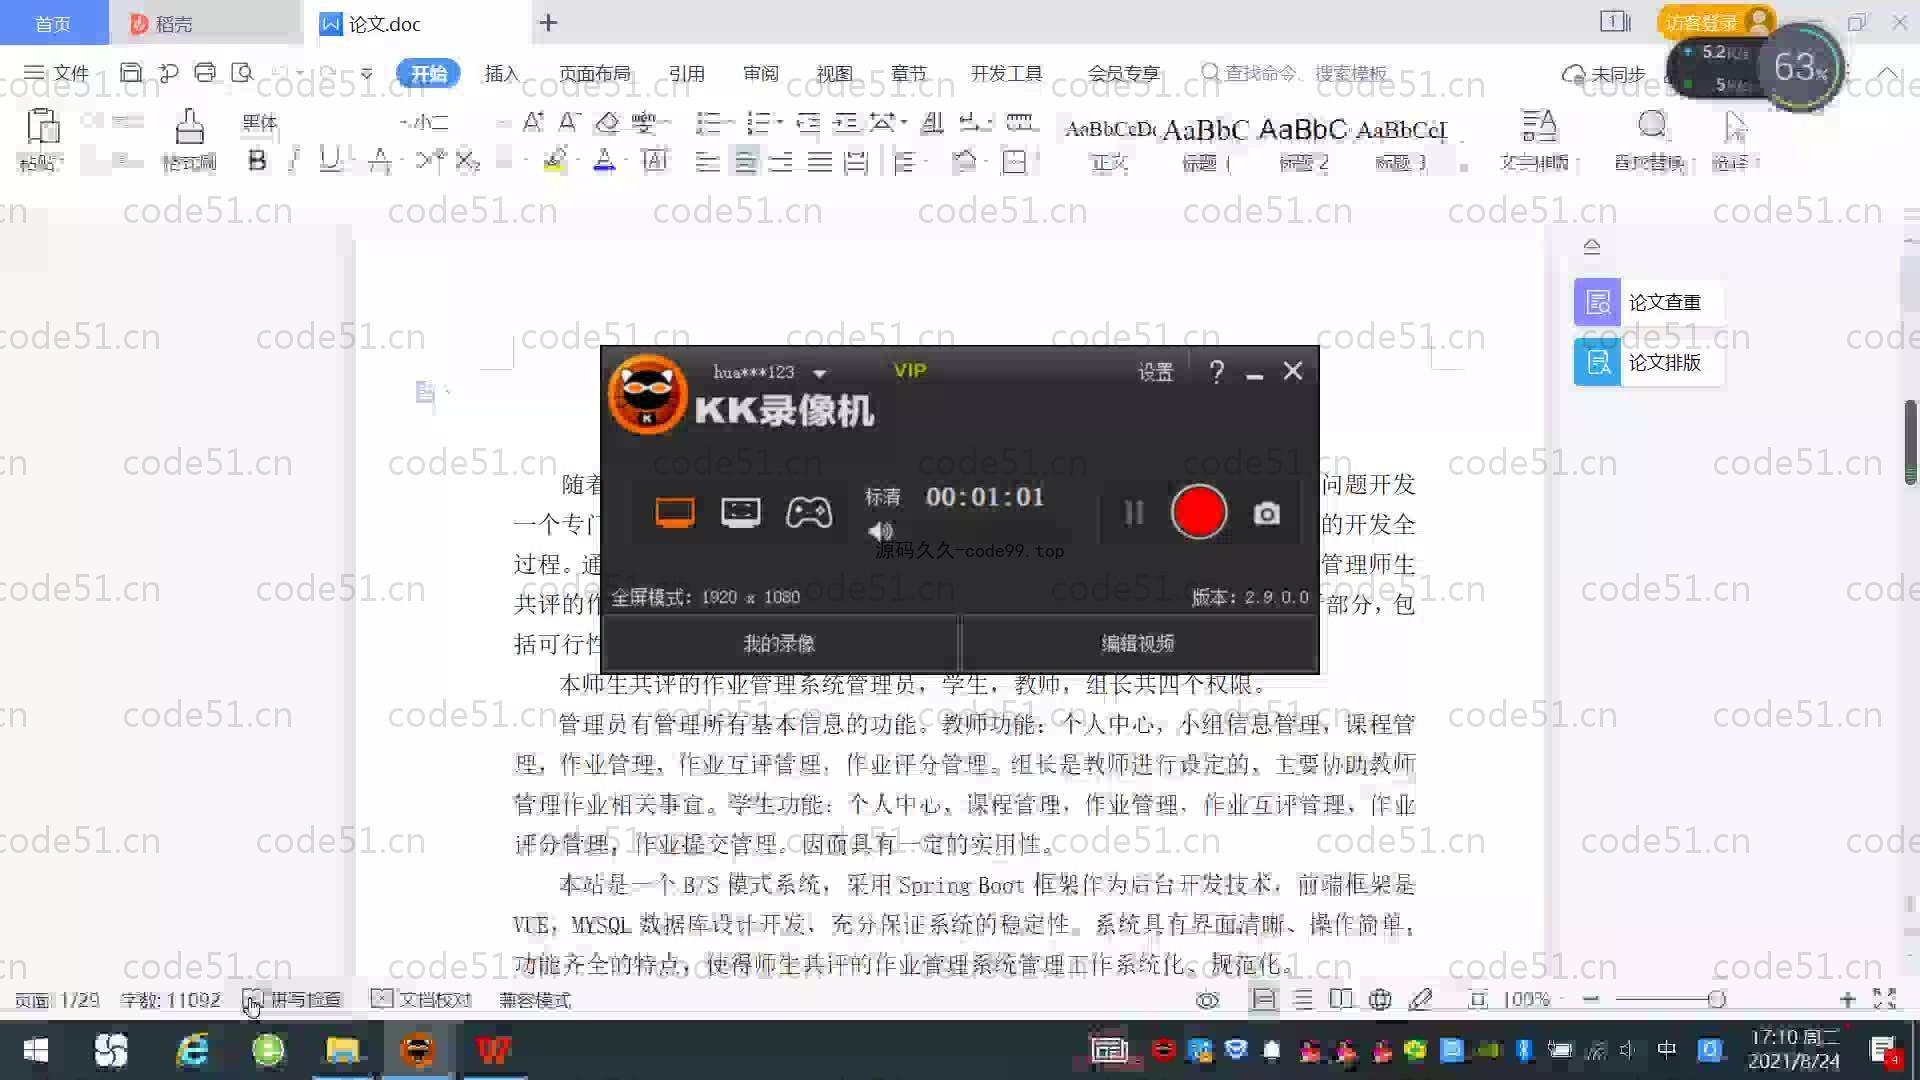Screen dimensions: 1920x1080
Task: Add character border with boxed A icon
Action: click(x=655, y=161)
